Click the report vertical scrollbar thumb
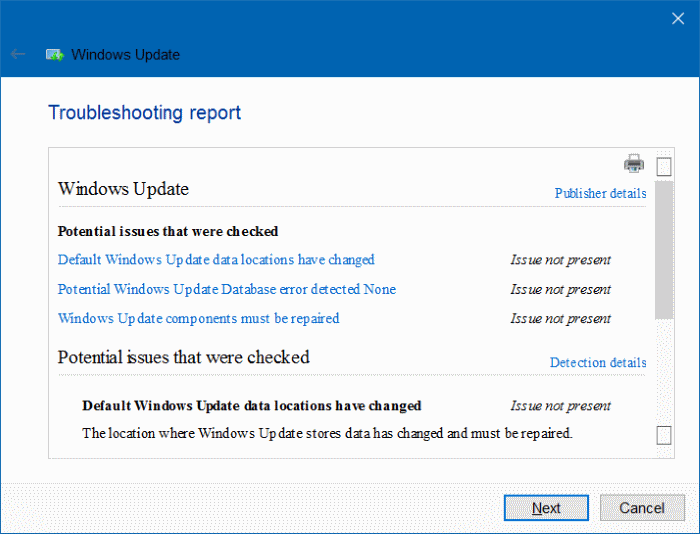Viewport: 700px width, 534px height. point(664,250)
